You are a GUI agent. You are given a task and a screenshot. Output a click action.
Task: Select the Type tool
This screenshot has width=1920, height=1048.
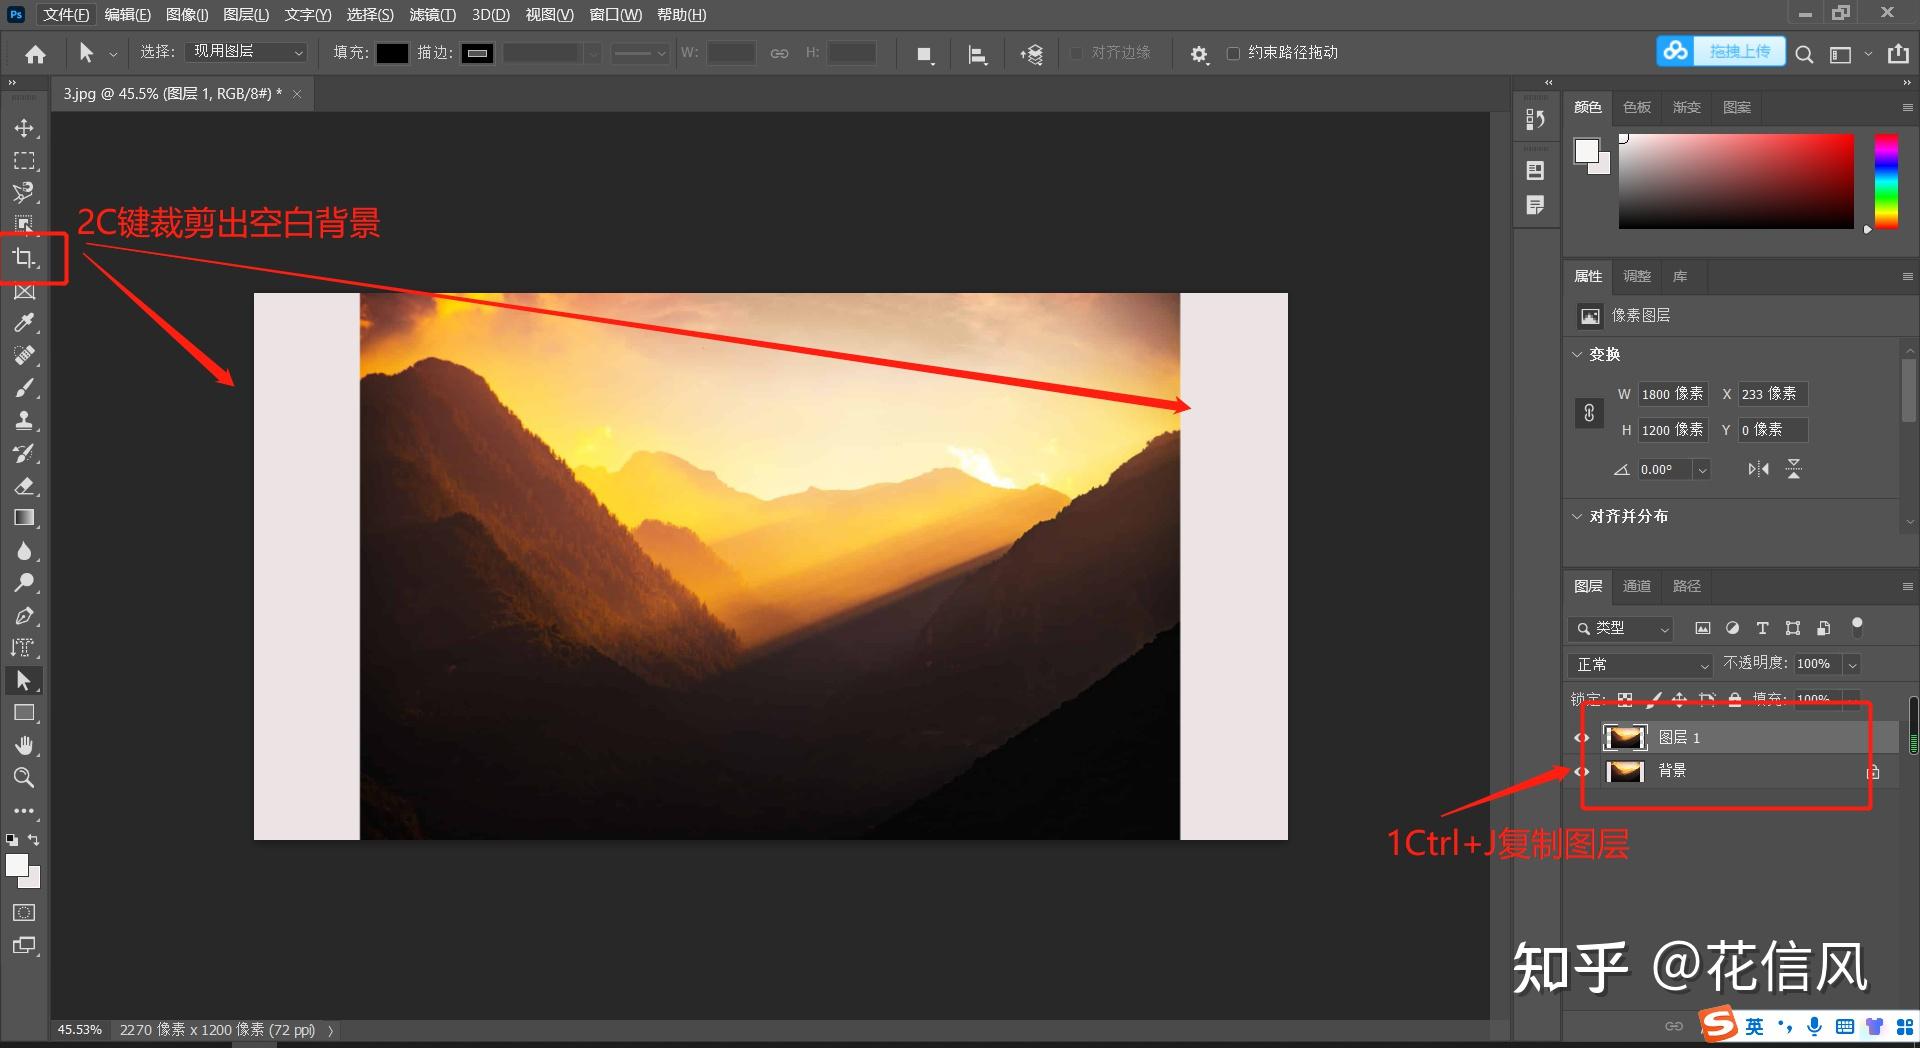point(24,648)
